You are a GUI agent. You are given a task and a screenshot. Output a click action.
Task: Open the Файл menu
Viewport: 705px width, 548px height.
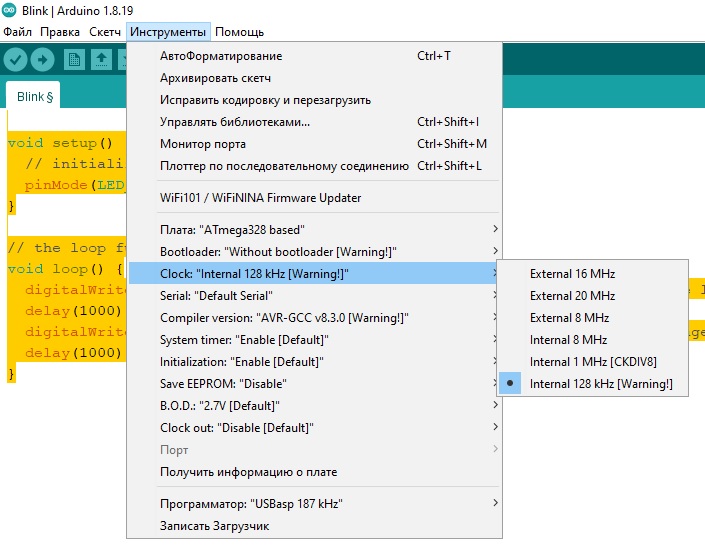(x=18, y=32)
